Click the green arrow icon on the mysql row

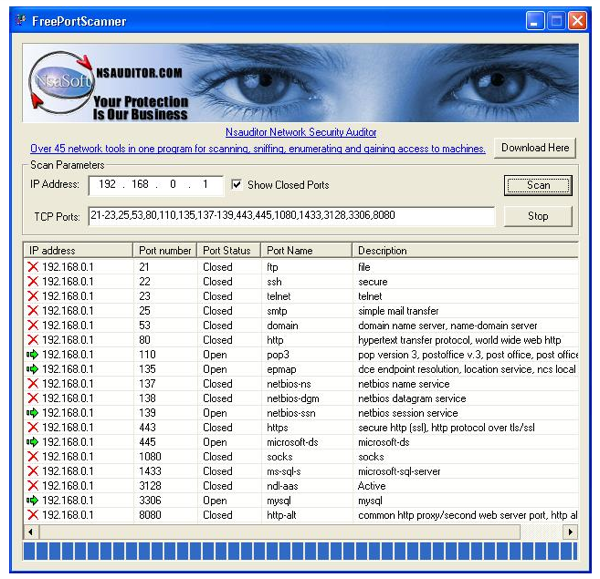pos(33,500)
